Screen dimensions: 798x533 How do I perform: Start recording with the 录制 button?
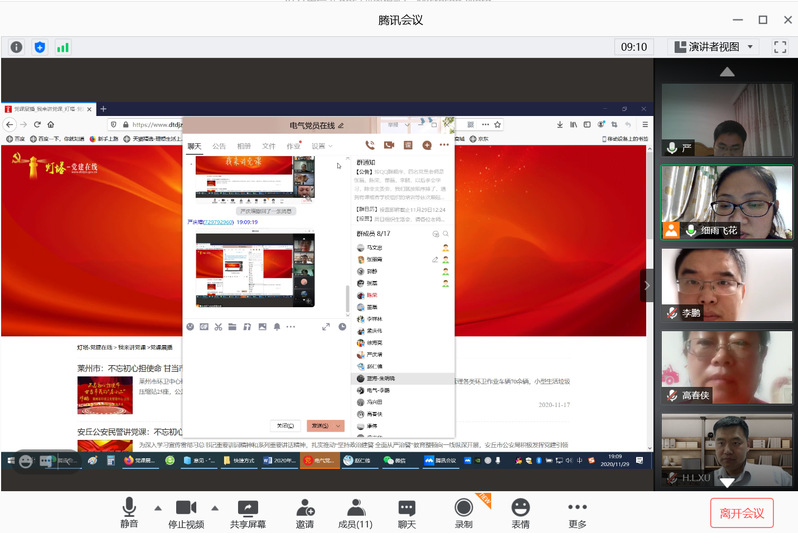[x=463, y=513]
